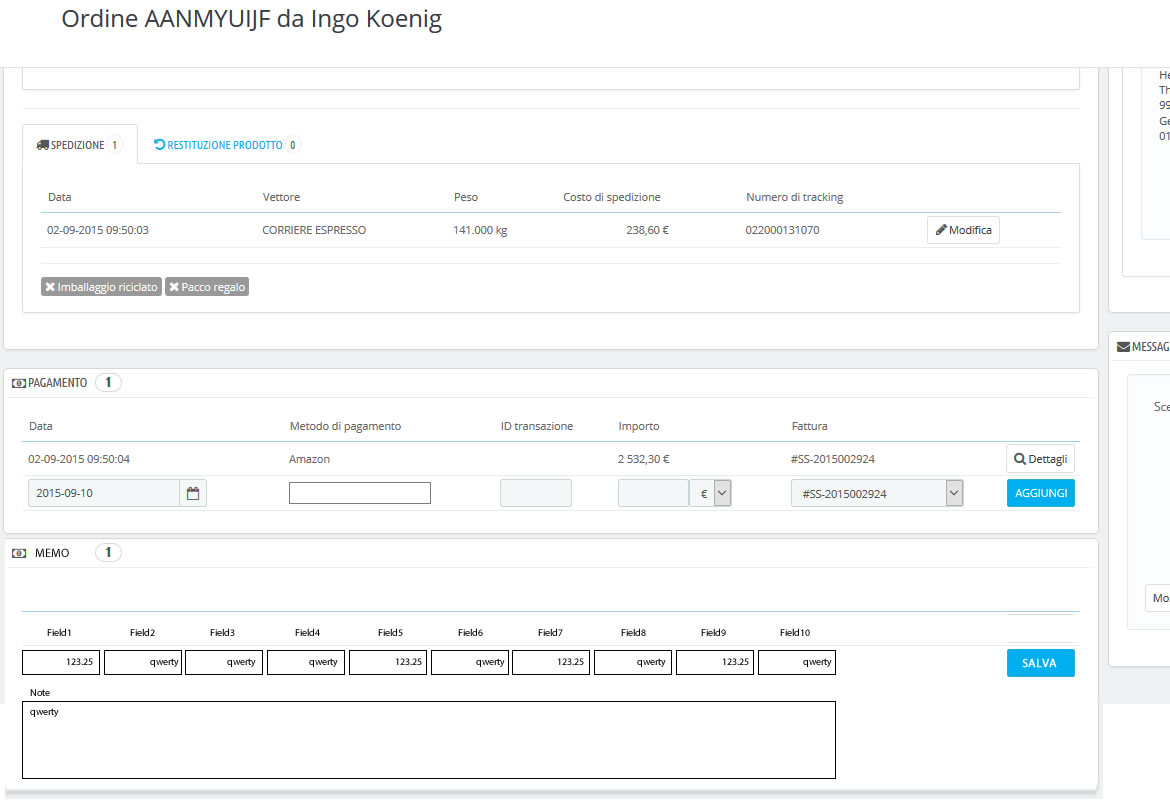Click the X icon on Imballaggio riciclato
Image resolution: width=1170 pixels, height=800 pixels.
pyautogui.click(x=50, y=287)
